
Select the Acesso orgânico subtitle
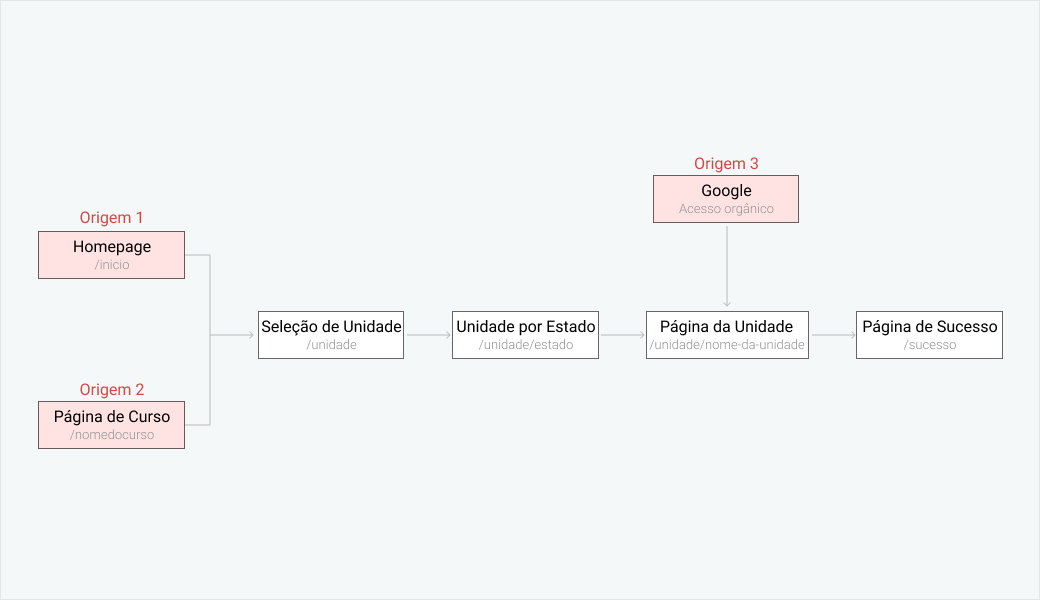[726, 209]
